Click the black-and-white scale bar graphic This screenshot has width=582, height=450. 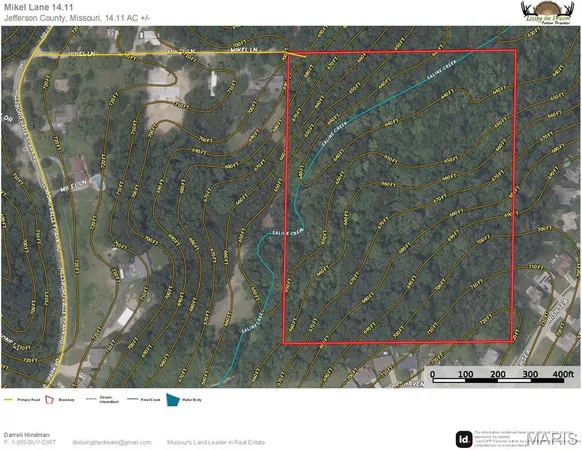pos(498,381)
